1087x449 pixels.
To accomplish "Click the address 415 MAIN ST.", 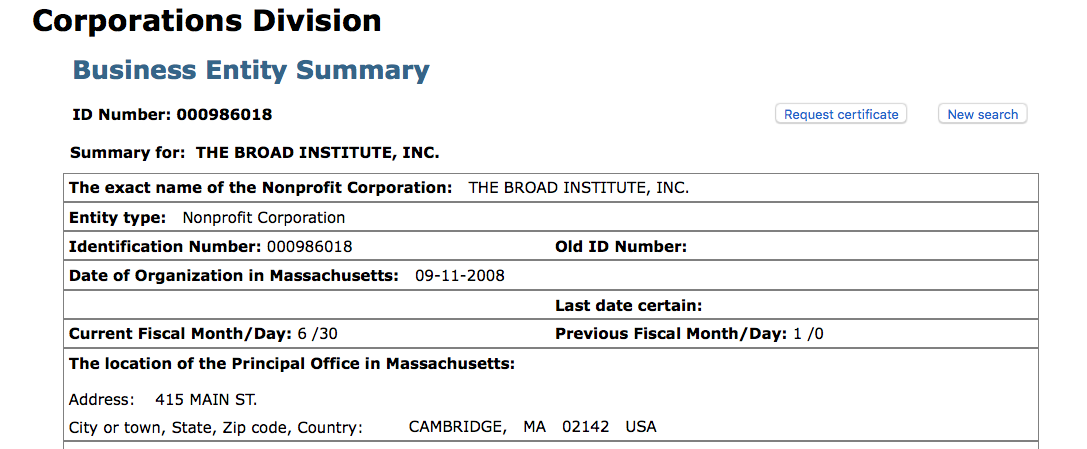I will pos(206,400).
